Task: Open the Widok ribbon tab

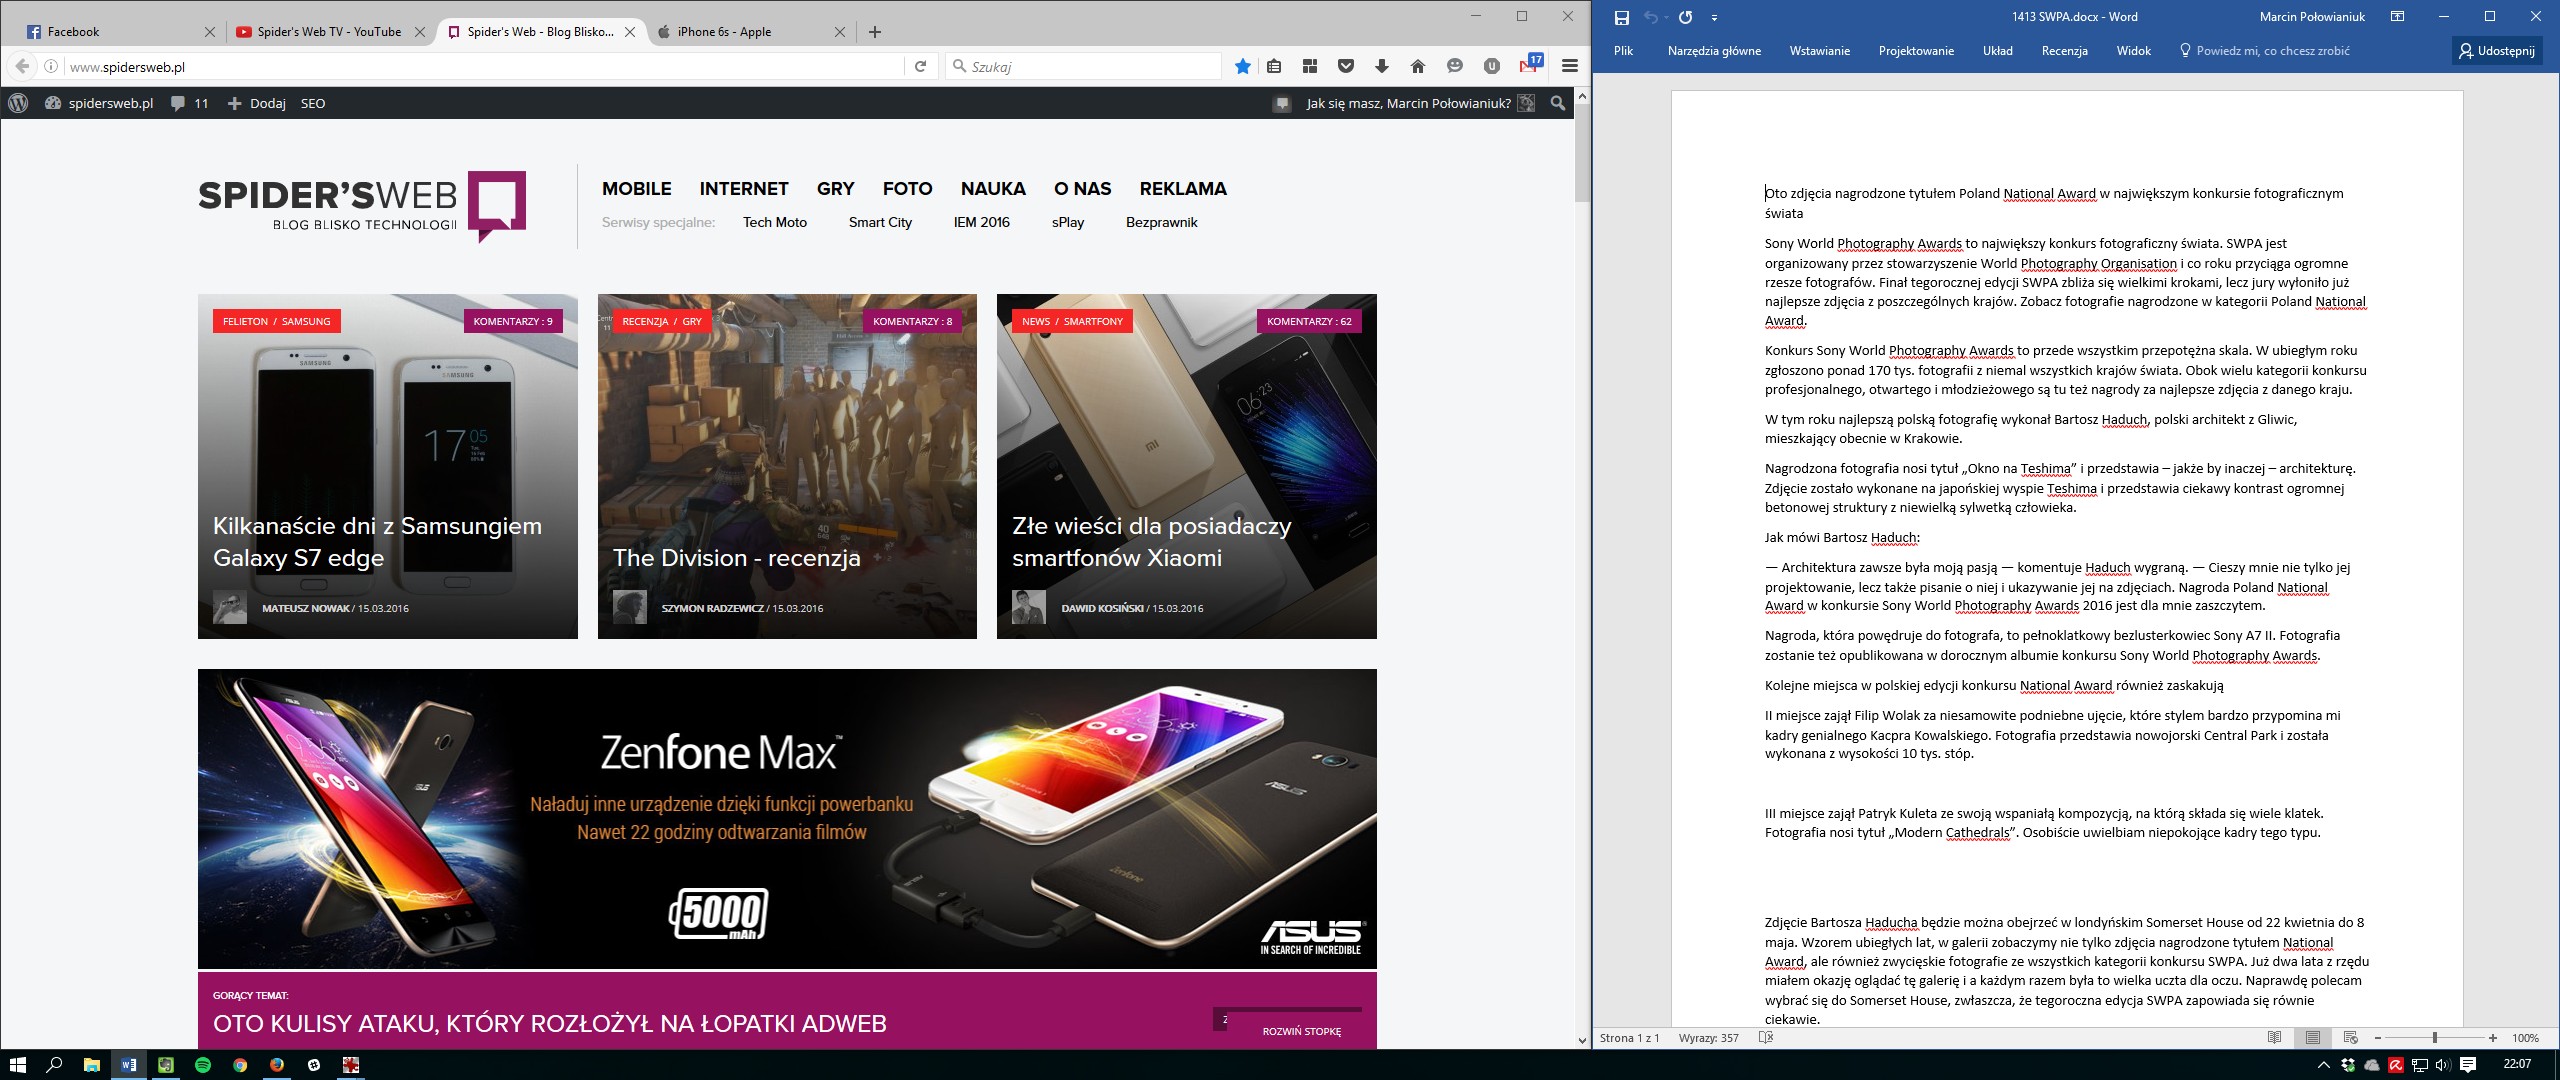Action: [x=2133, y=51]
